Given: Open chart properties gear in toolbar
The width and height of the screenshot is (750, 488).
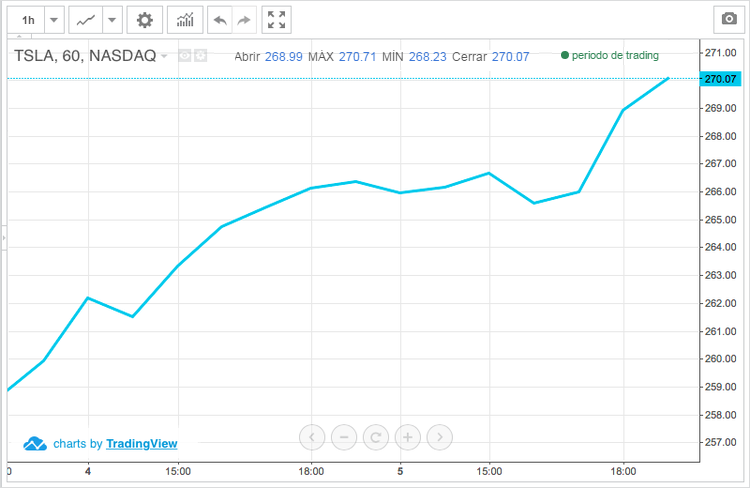Looking at the screenshot, I should (x=145, y=20).
